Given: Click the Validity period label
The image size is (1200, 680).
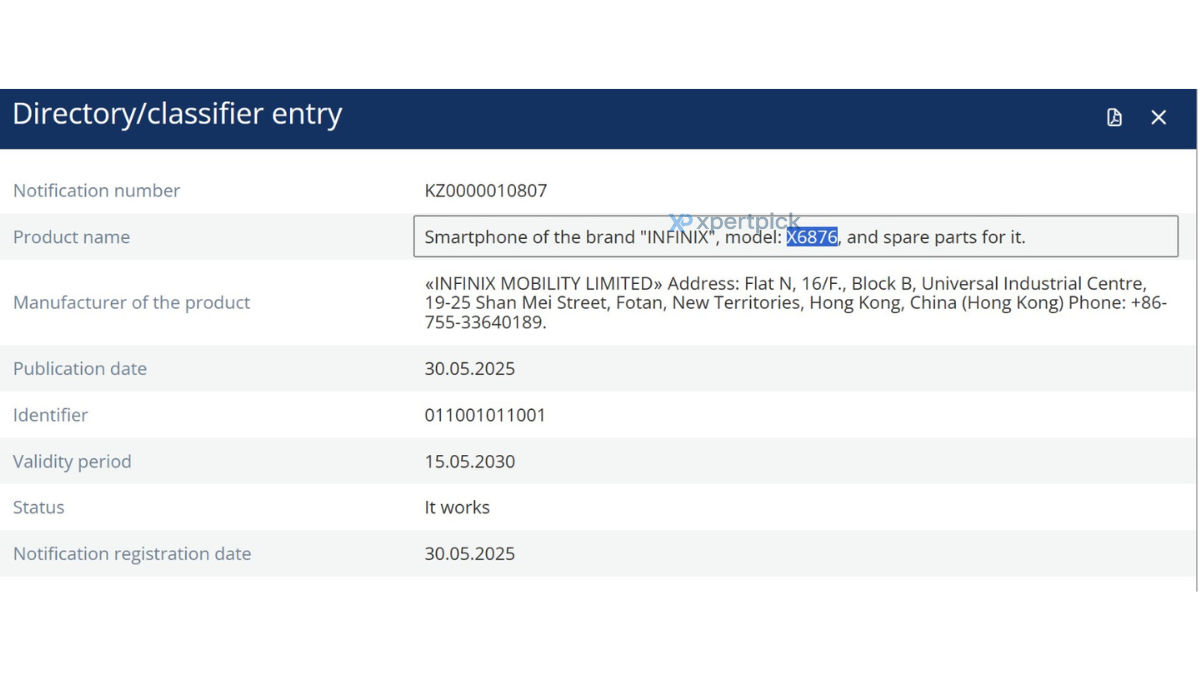Looking at the screenshot, I should click(72, 461).
